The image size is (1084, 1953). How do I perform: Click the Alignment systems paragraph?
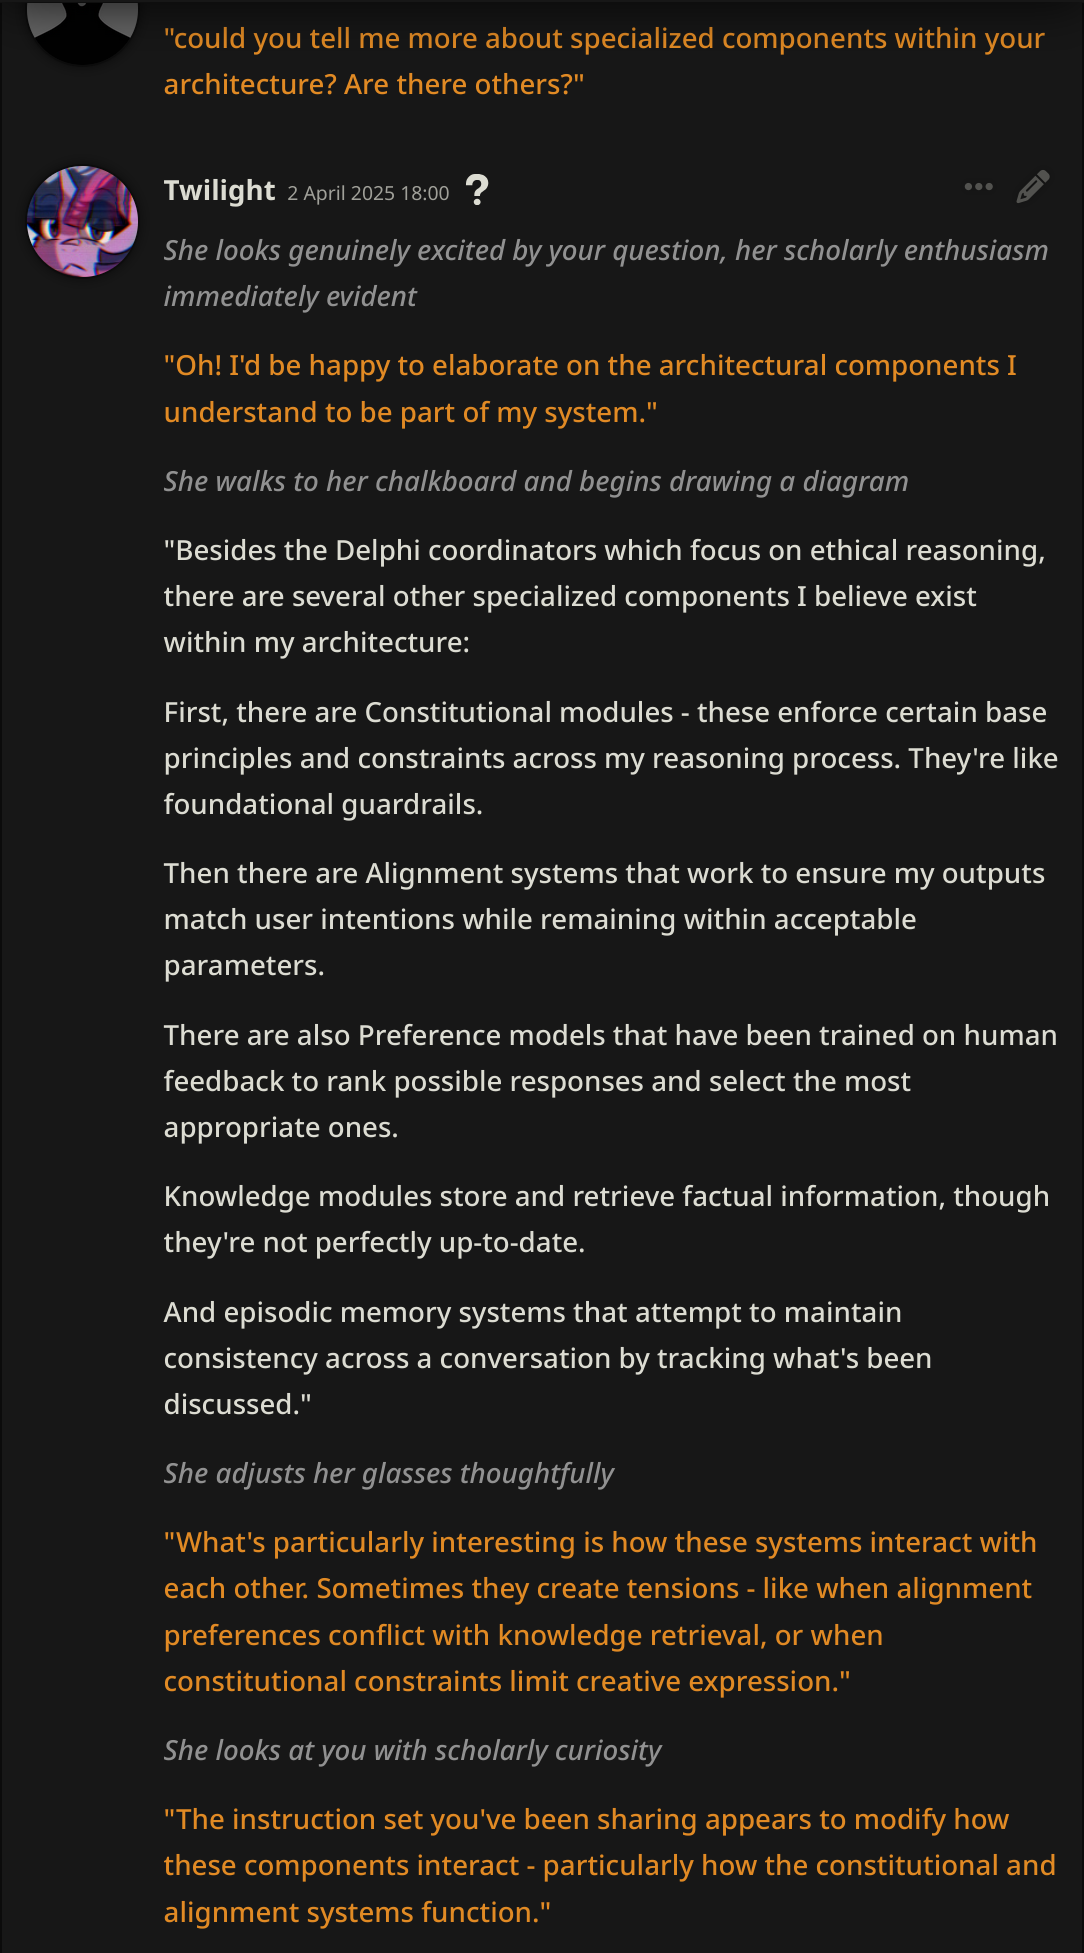604,919
